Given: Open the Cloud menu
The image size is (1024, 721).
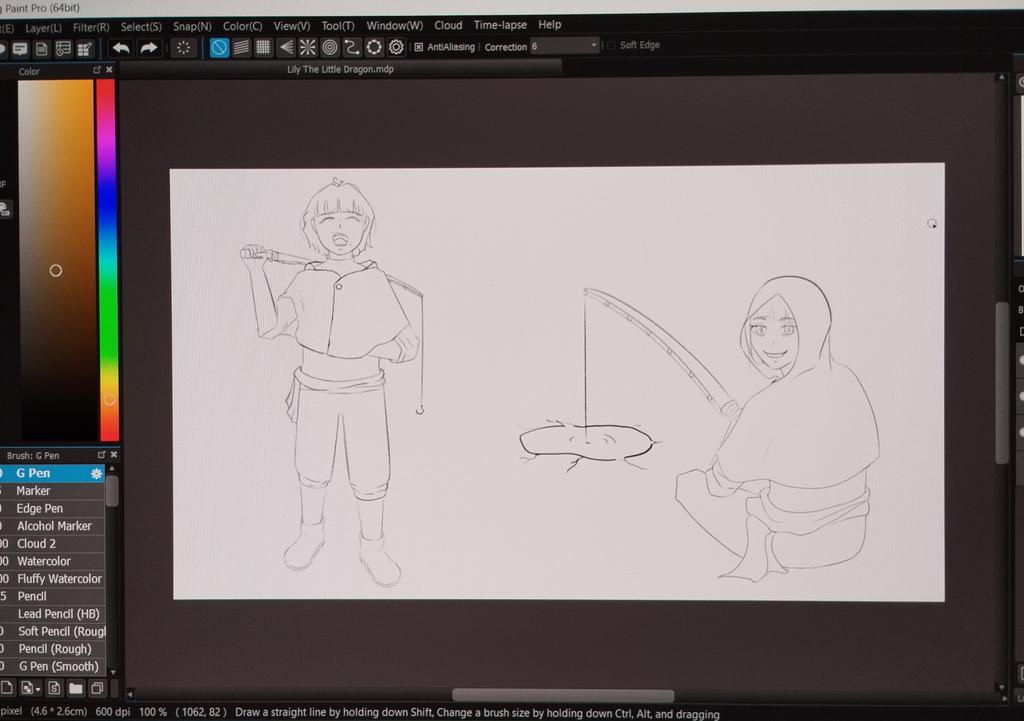Looking at the screenshot, I should click(x=448, y=25).
